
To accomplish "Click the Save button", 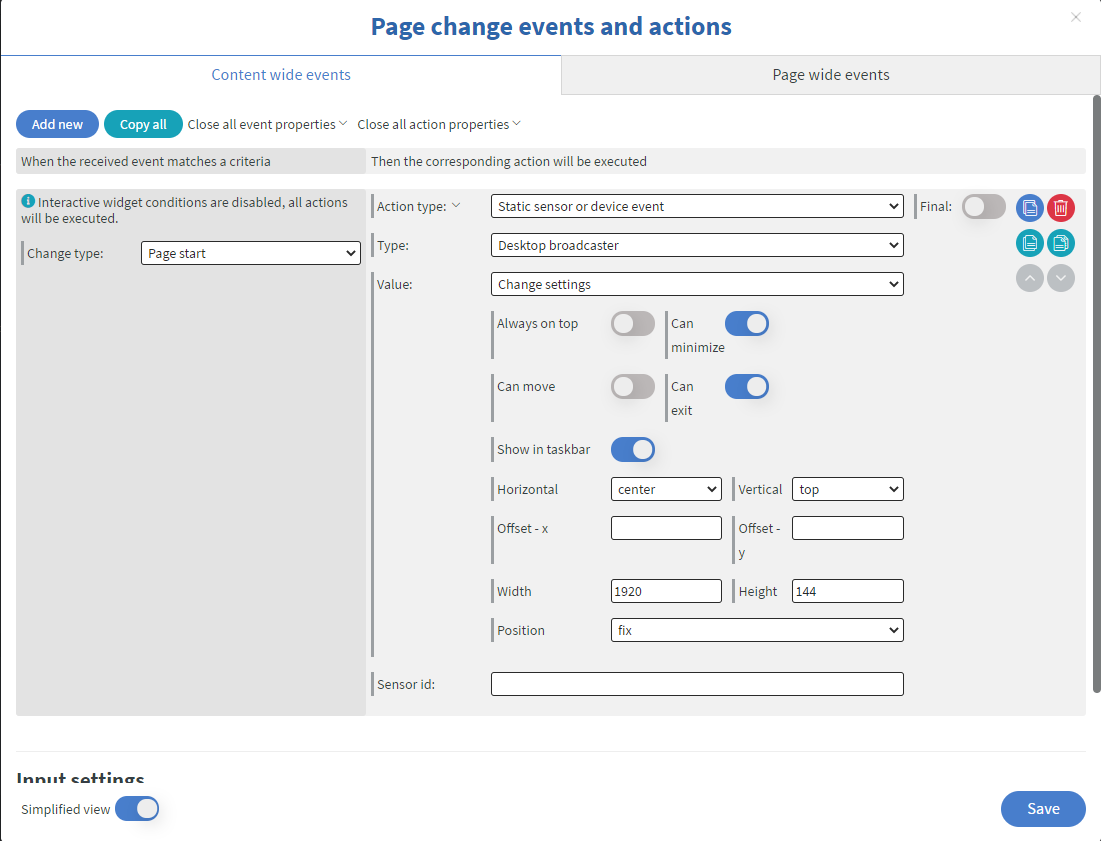I will pyautogui.click(x=1043, y=809).
